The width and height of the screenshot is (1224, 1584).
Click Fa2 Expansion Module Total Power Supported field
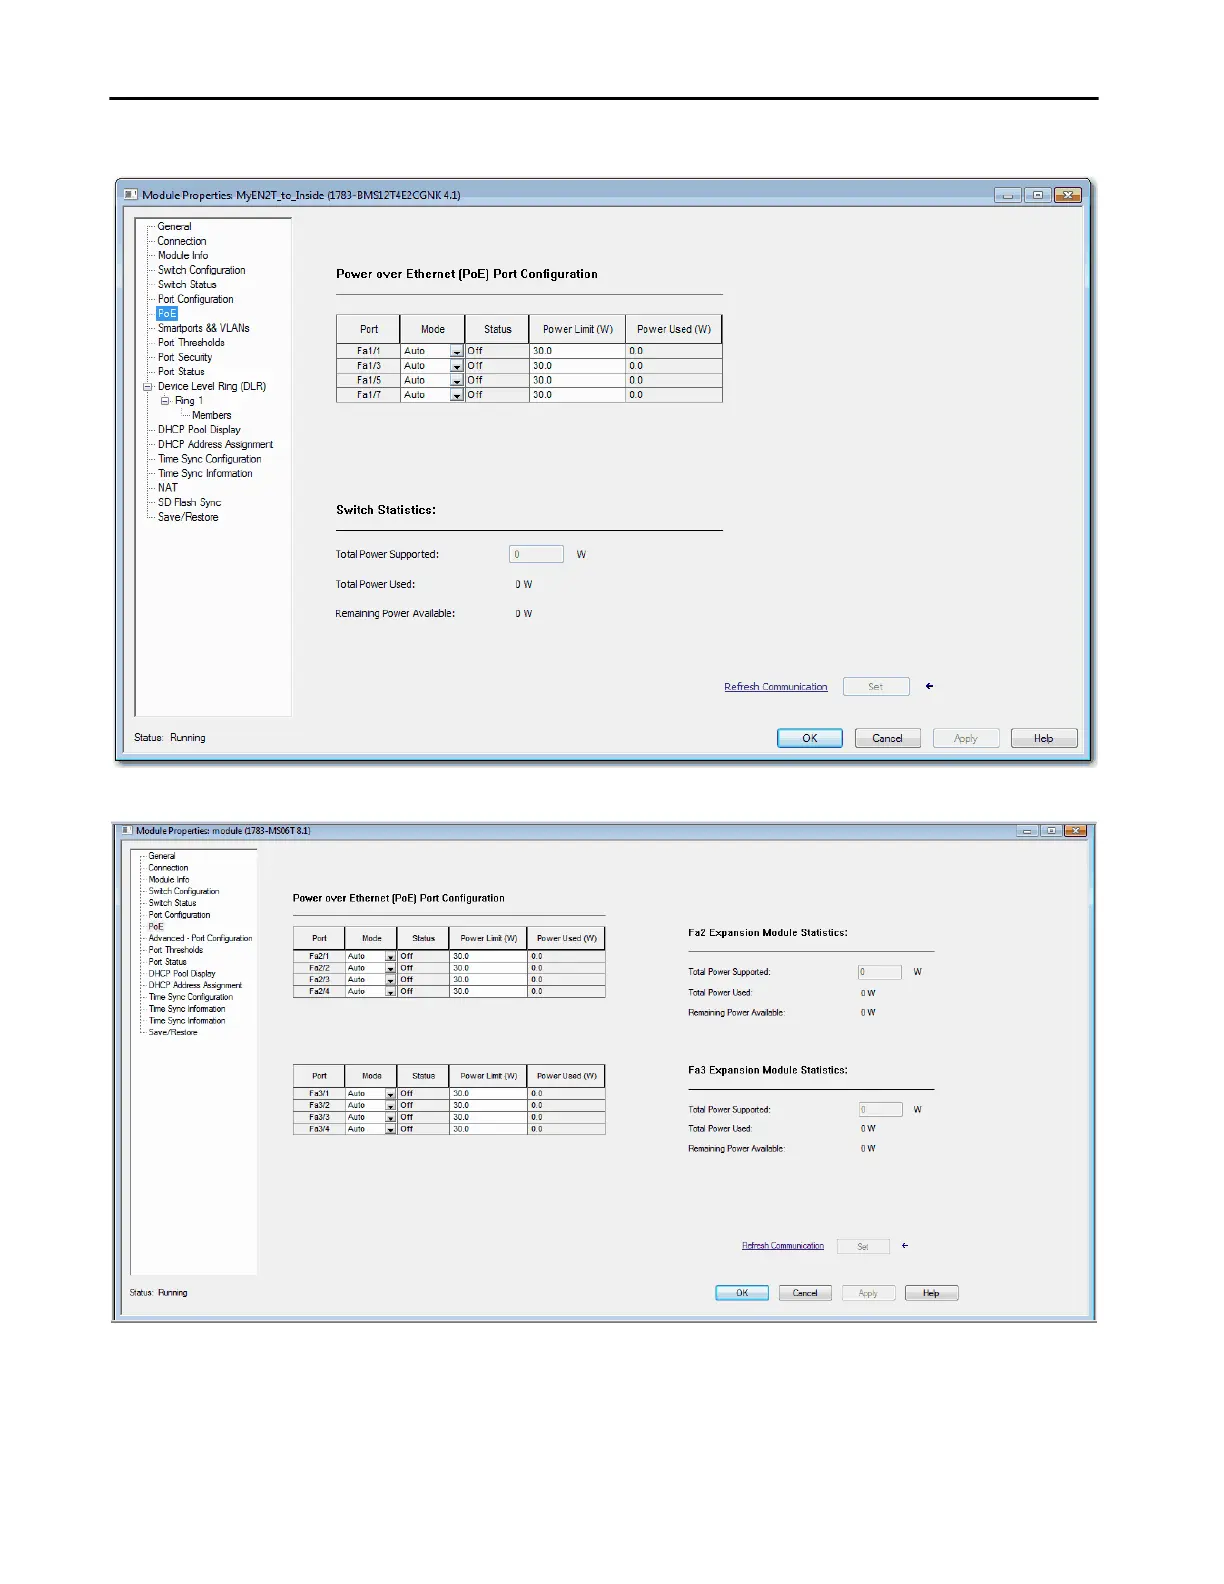880,972
